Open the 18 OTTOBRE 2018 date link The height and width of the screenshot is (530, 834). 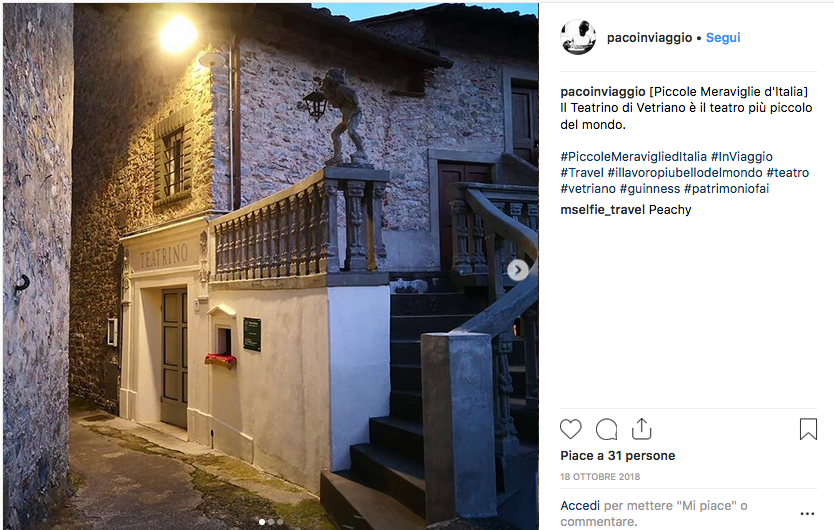[x=600, y=477]
